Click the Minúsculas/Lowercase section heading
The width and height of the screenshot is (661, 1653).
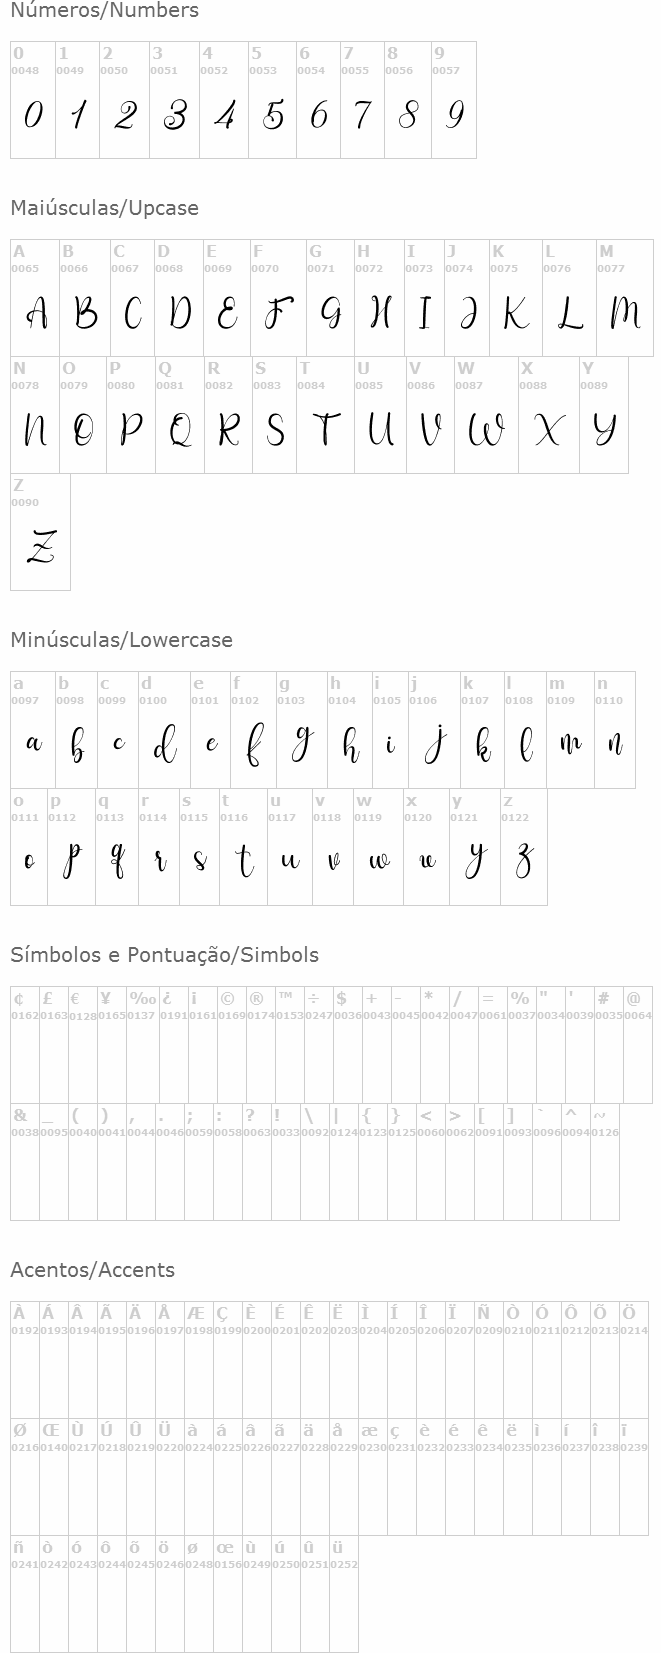pyautogui.click(x=121, y=640)
